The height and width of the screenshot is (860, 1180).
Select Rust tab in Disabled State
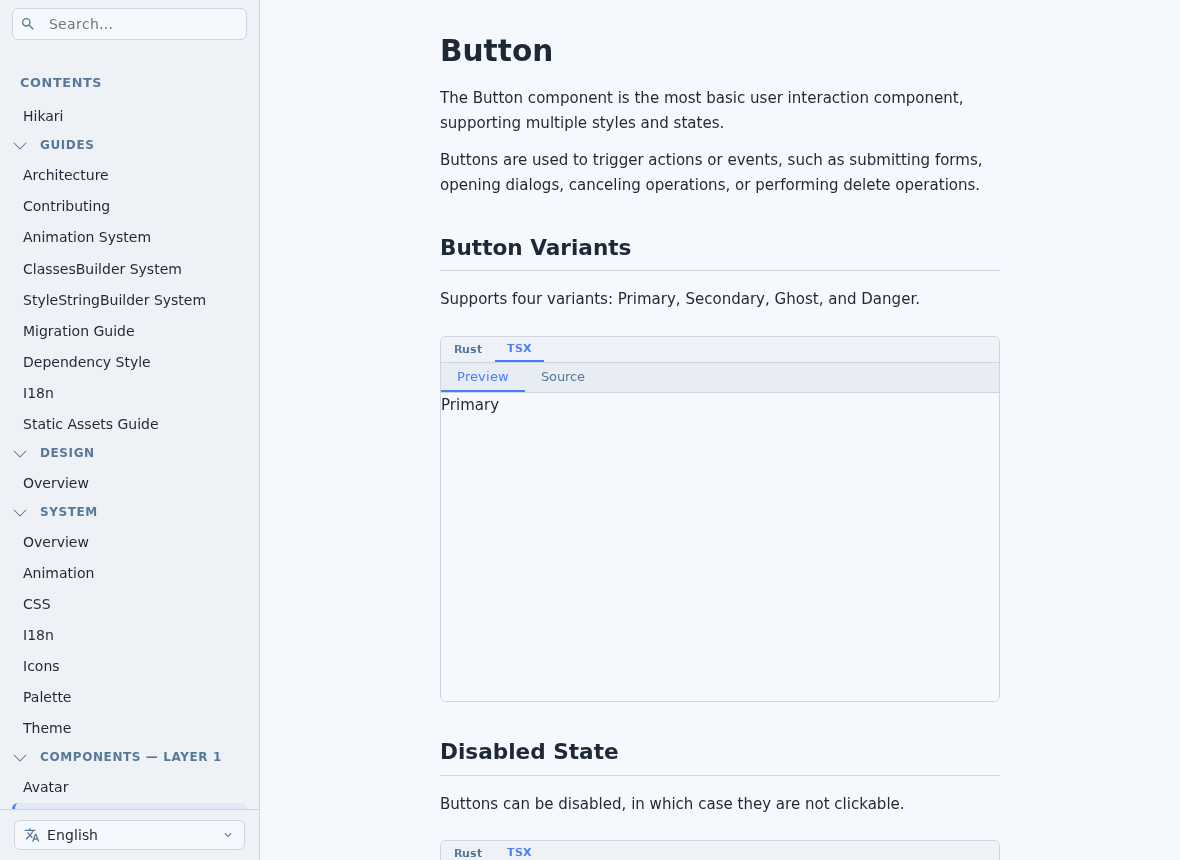pos(468,853)
